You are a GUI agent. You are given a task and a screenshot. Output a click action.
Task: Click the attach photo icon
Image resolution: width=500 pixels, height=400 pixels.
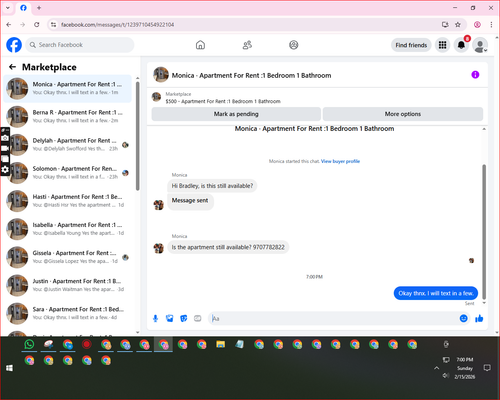pos(170,318)
